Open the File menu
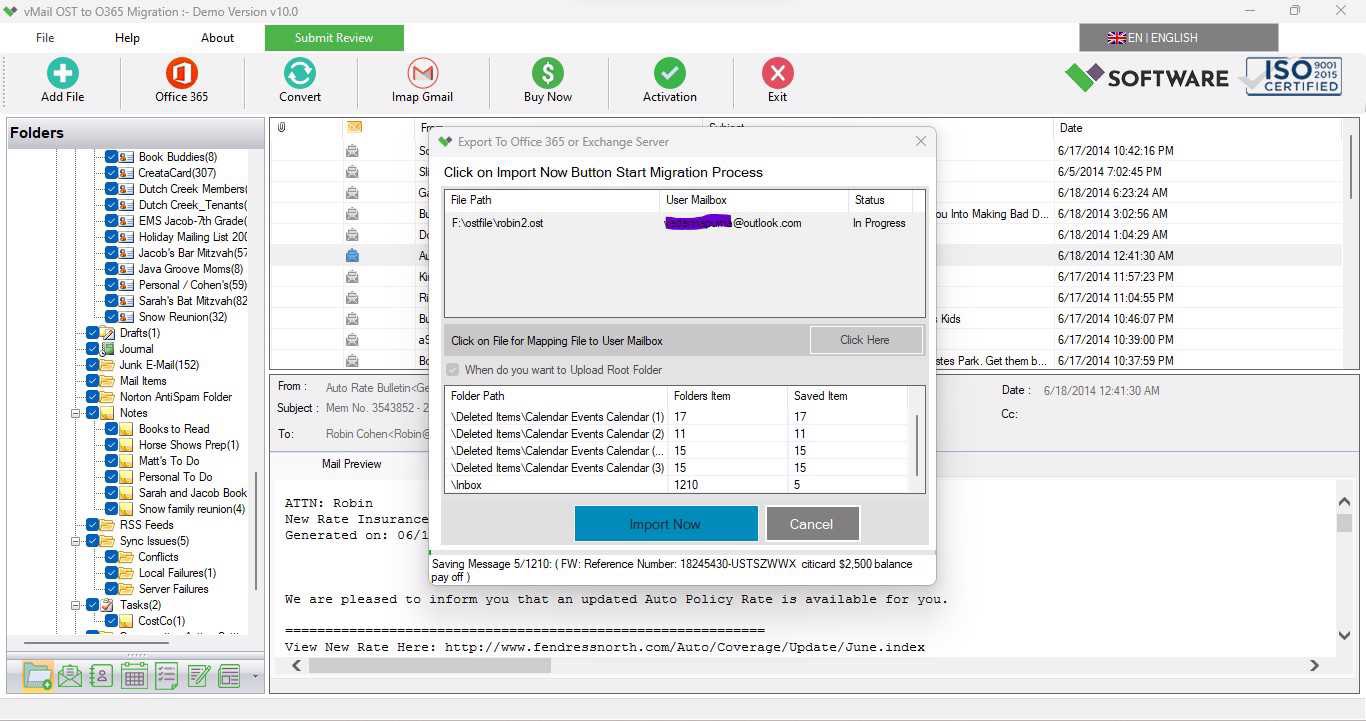 click(45, 38)
